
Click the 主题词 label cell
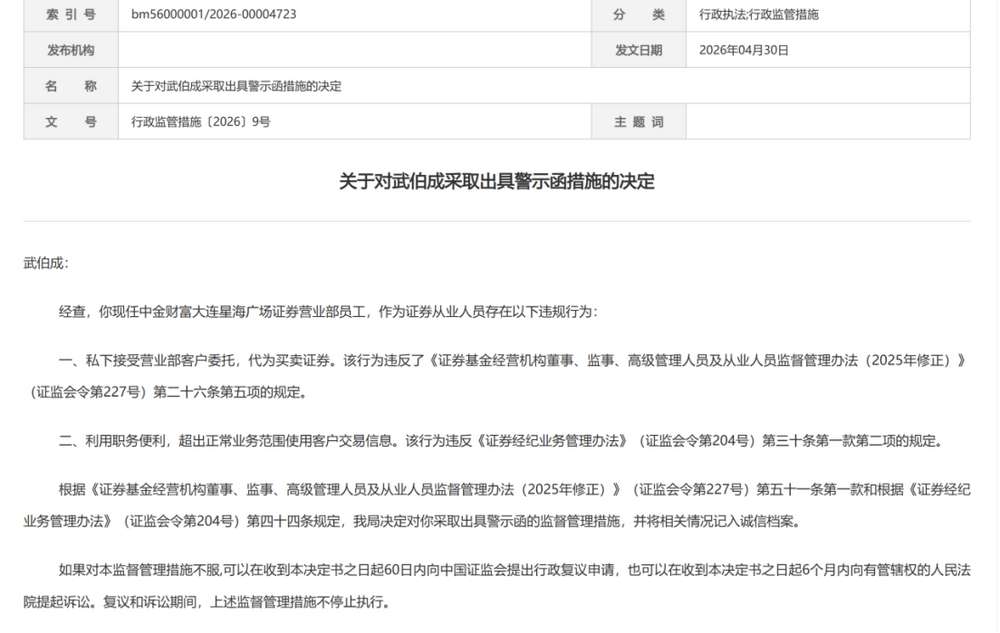coord(638,122)
